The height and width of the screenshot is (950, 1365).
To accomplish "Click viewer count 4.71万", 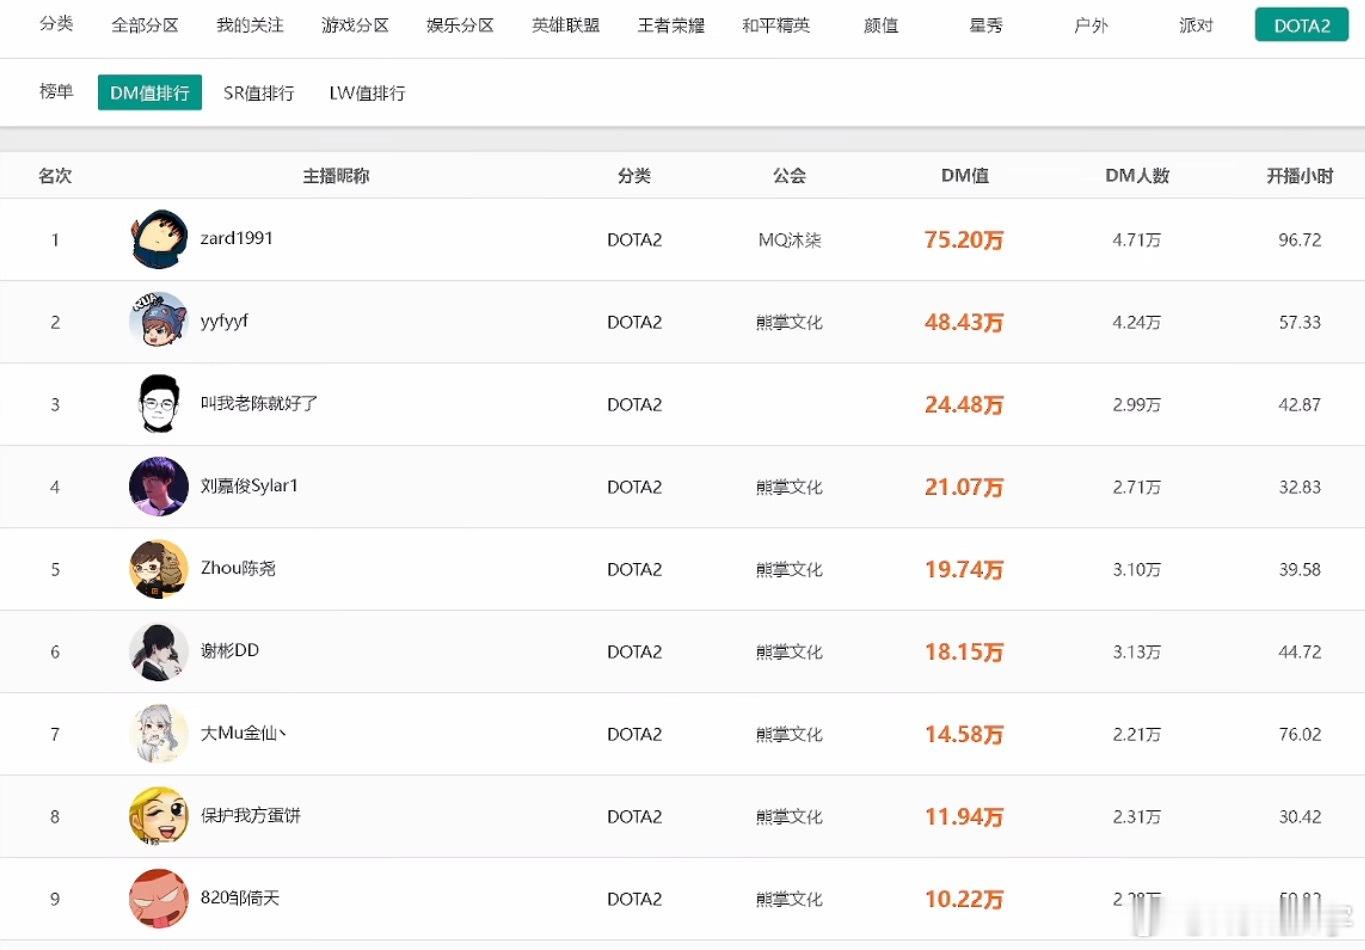I will coord(1137,240).
